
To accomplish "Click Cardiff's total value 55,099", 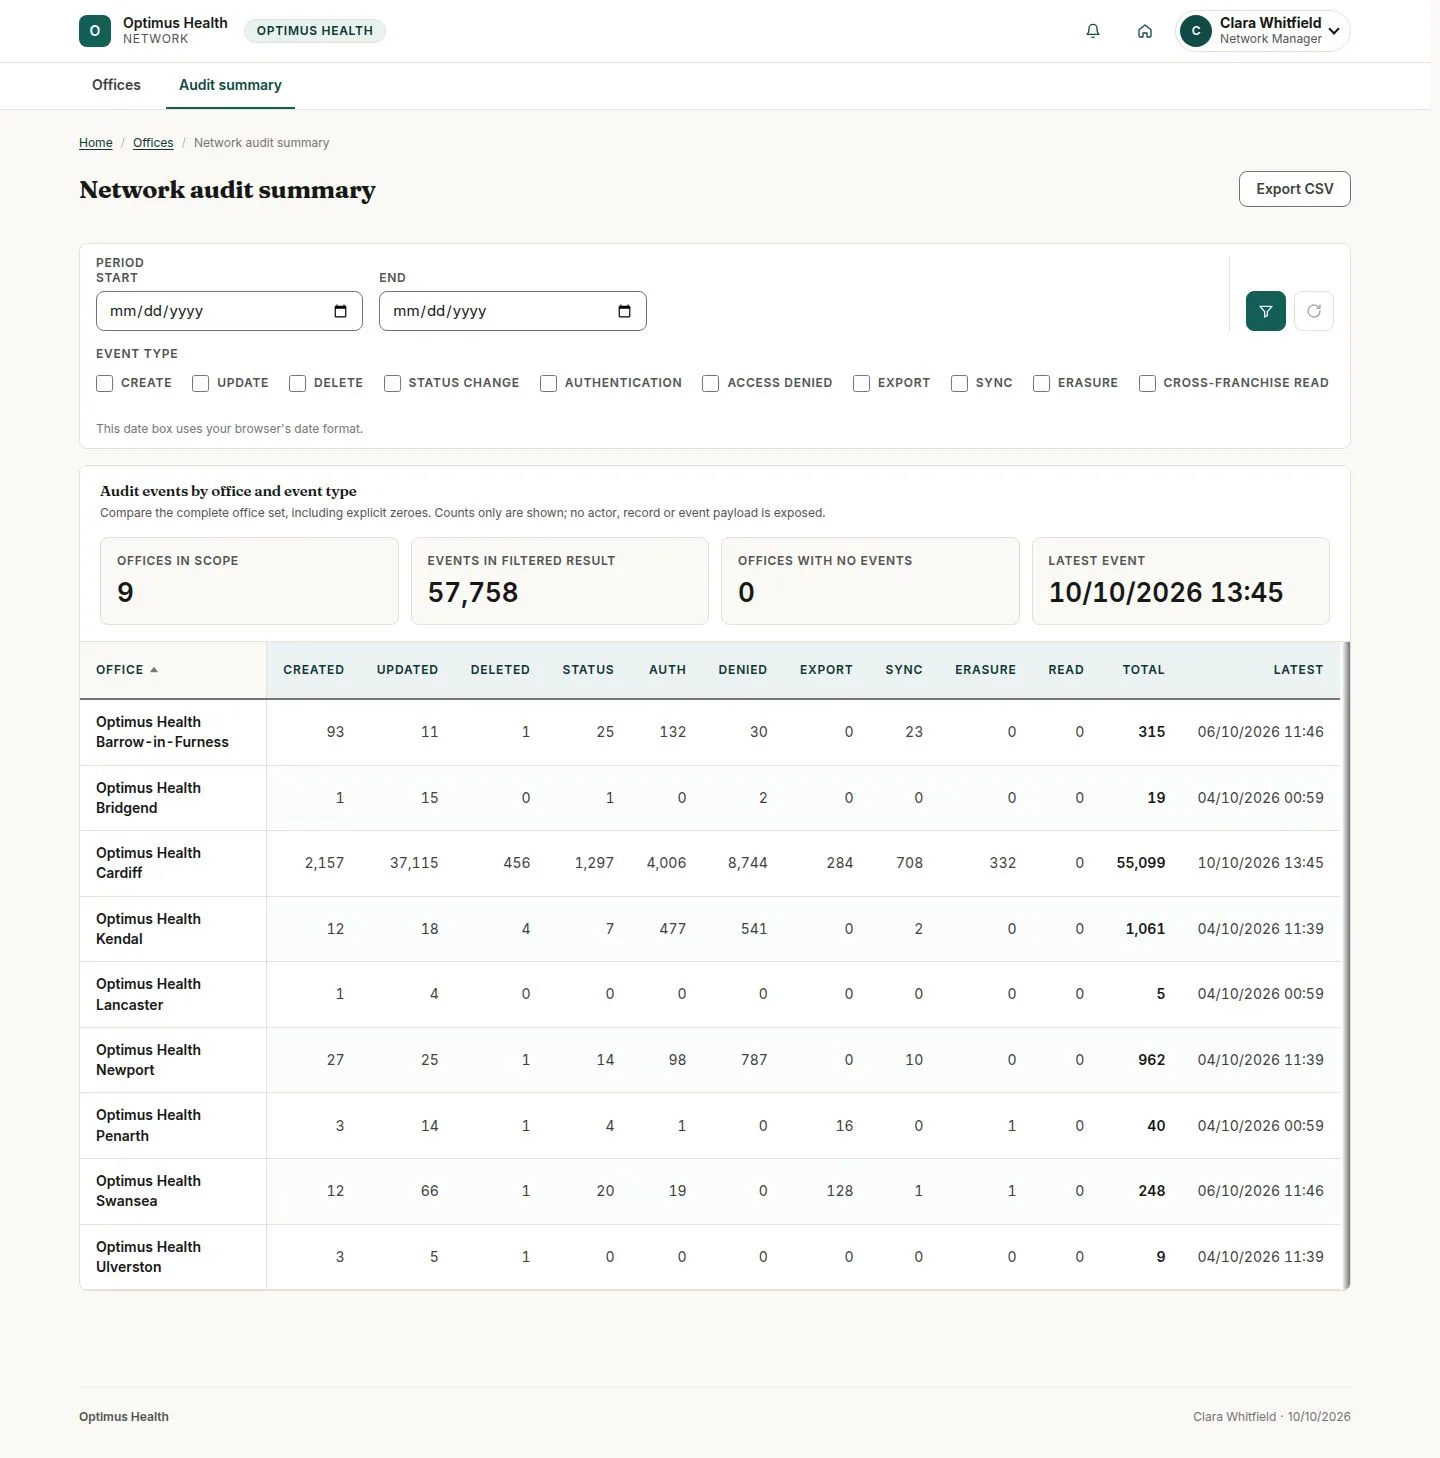I will (1141, 863).
